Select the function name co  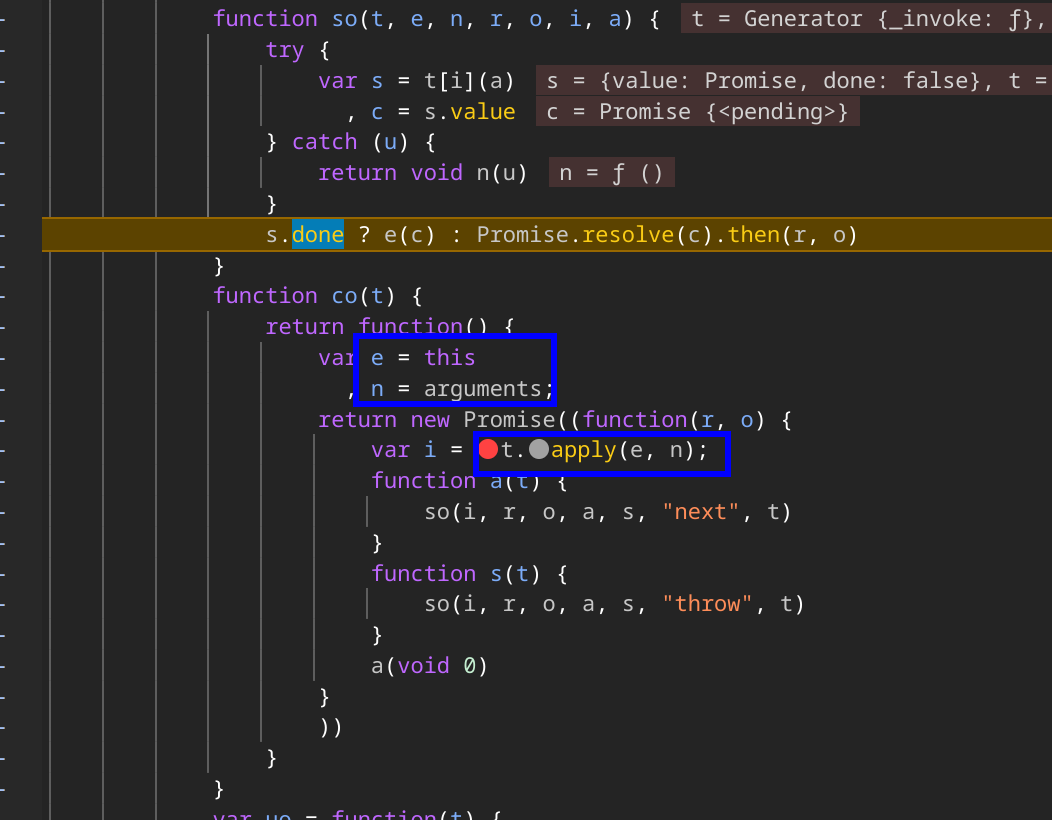(x=345, y=296)
